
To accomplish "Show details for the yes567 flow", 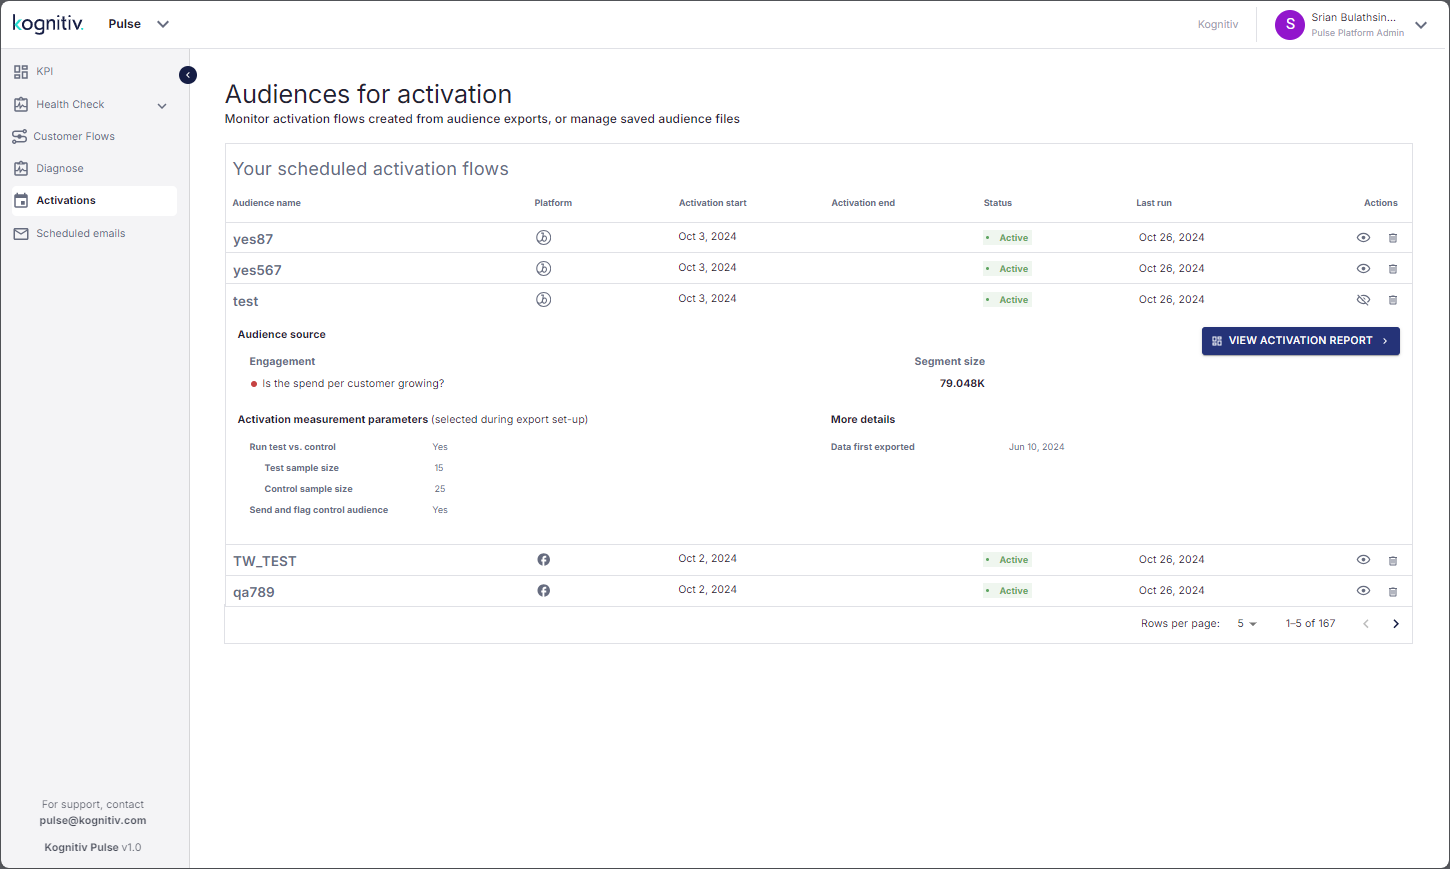I will (x=1363, y=269).
